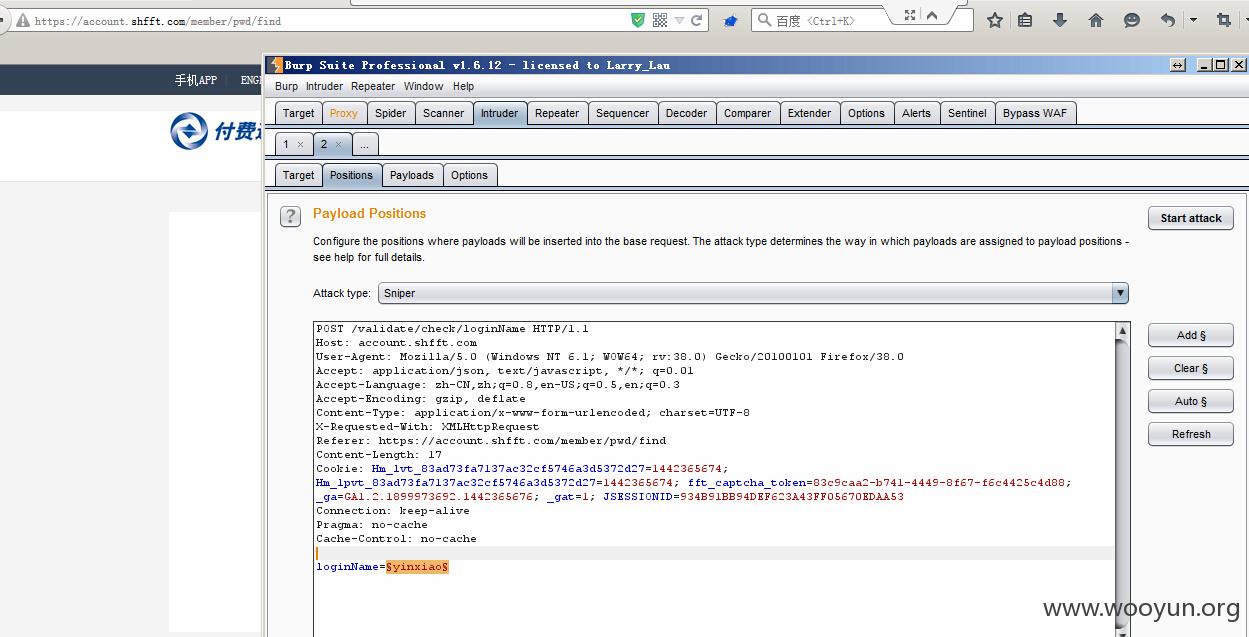Close Intruder attack tab 2

[338, 145]
